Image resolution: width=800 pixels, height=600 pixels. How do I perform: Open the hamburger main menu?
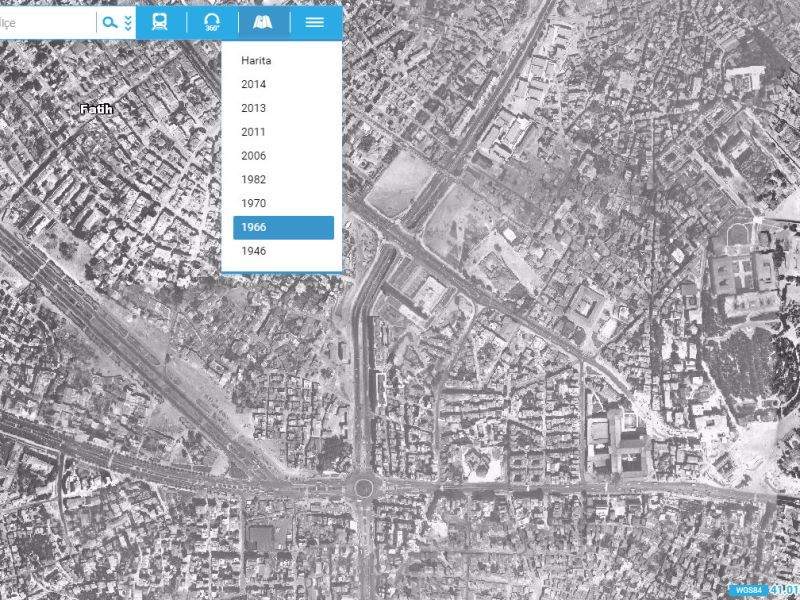(x=315, y=22)
